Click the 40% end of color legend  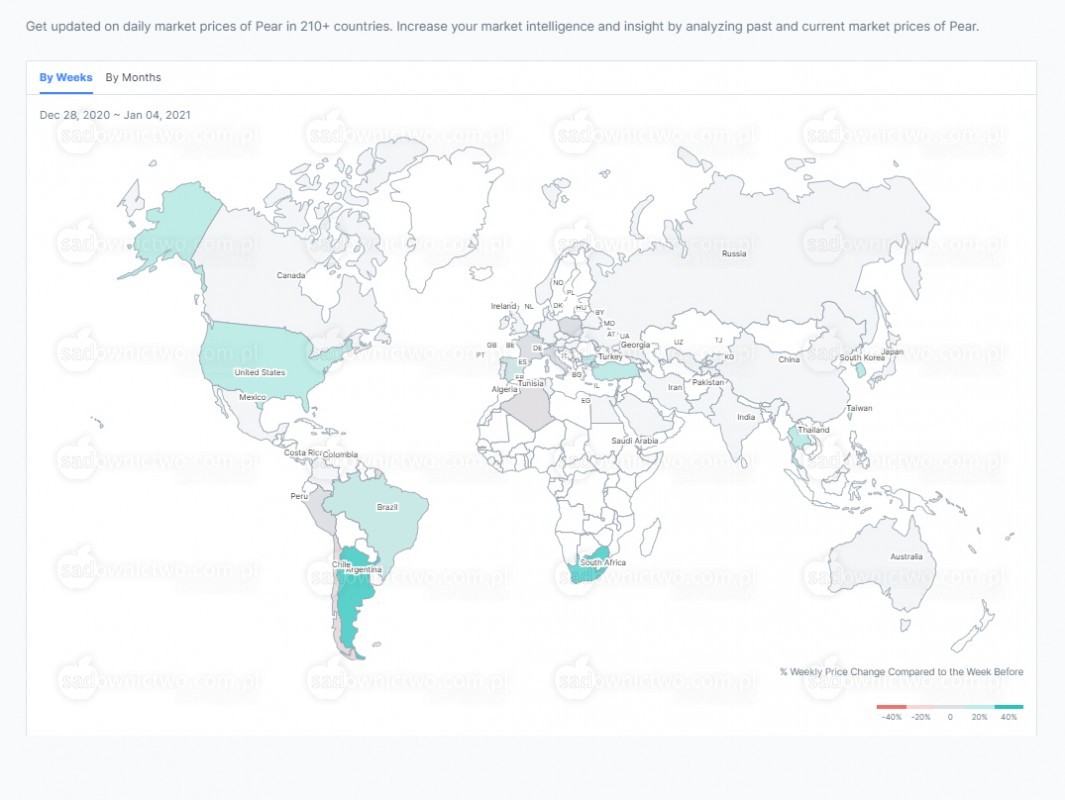pos(1009,707)
